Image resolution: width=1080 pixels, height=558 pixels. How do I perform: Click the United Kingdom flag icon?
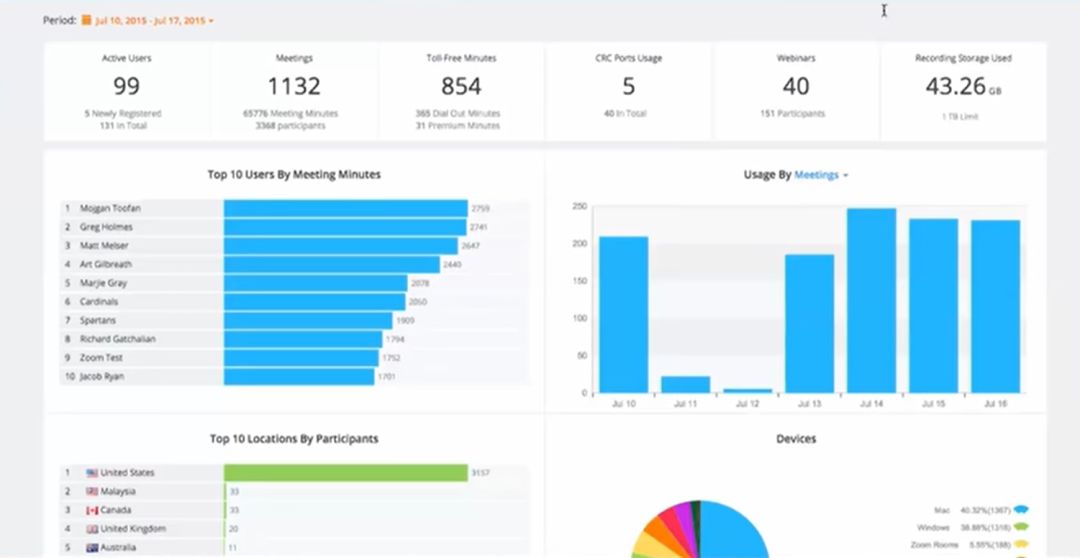[x=92, y=529]
